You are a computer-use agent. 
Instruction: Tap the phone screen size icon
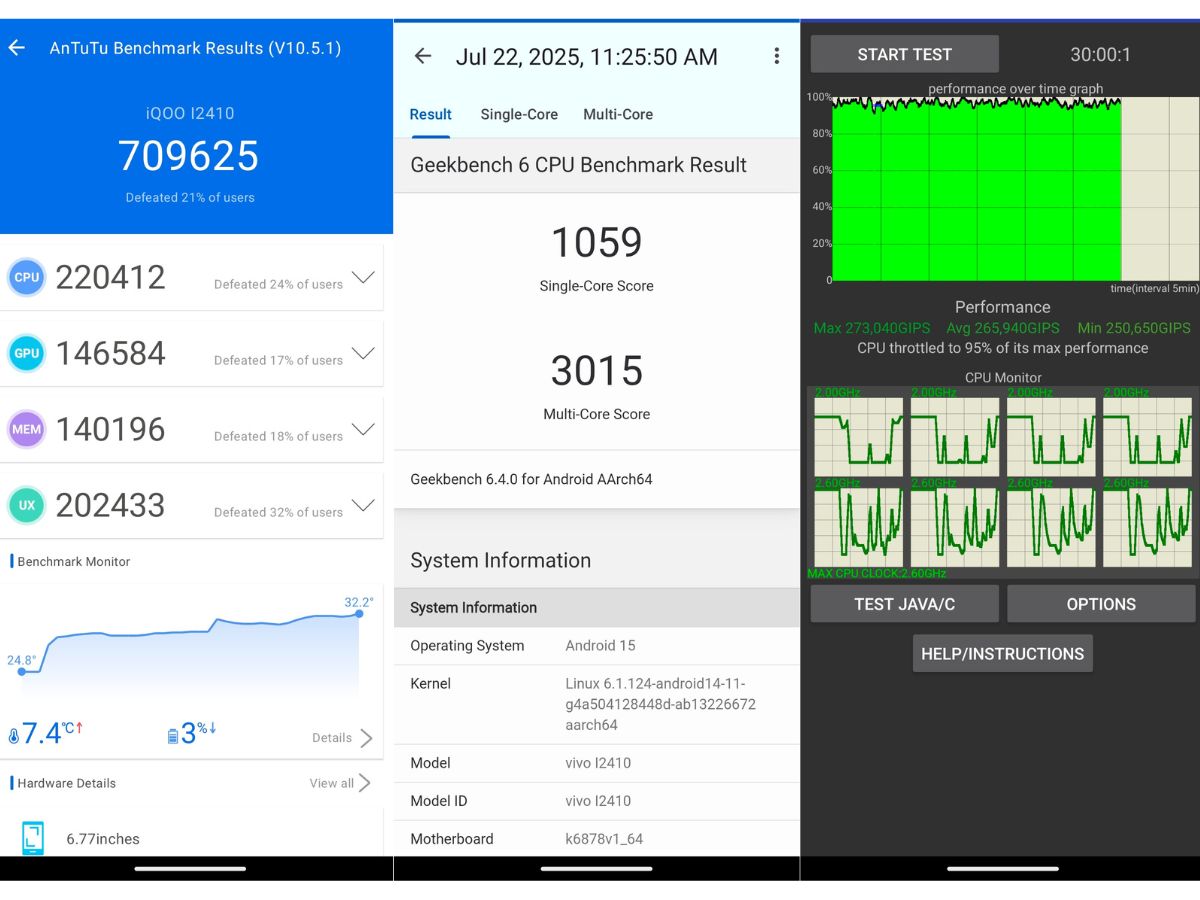coord(32,838)
